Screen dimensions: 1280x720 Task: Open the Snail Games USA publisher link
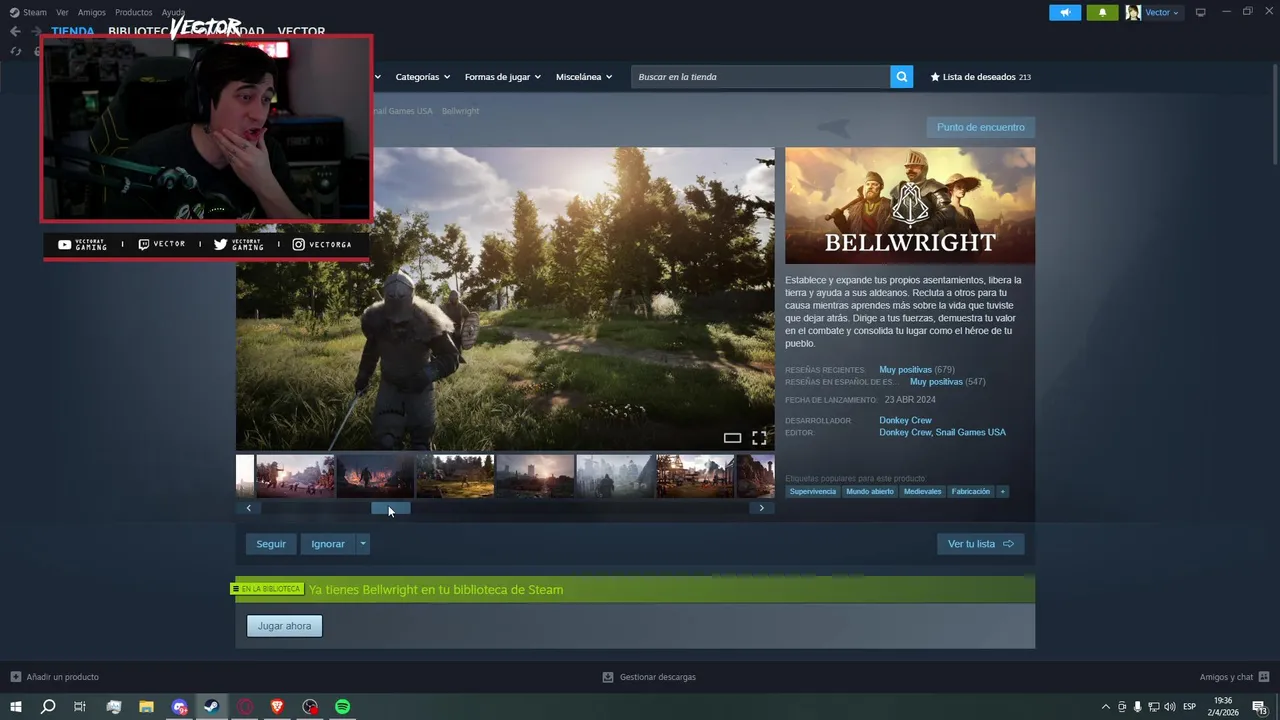click(970, 432)
